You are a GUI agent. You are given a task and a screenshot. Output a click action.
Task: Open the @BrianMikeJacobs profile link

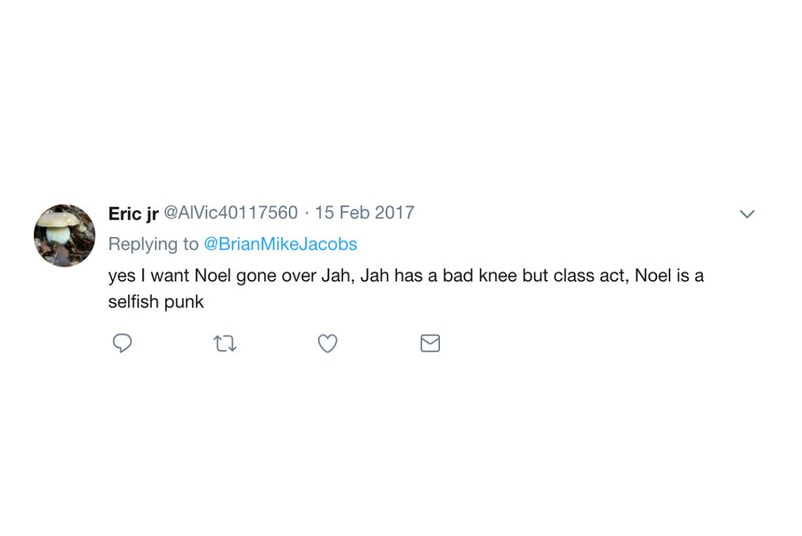(x=280, y=244)
